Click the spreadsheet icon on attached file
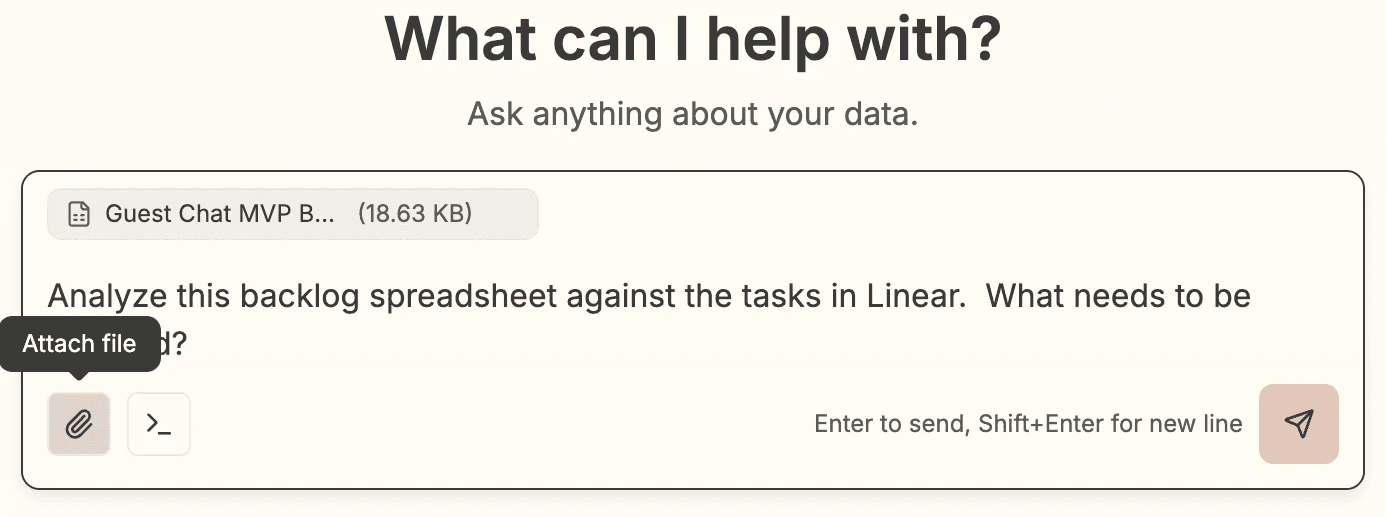Screen dimensions: 1387x517 (79, 214)
